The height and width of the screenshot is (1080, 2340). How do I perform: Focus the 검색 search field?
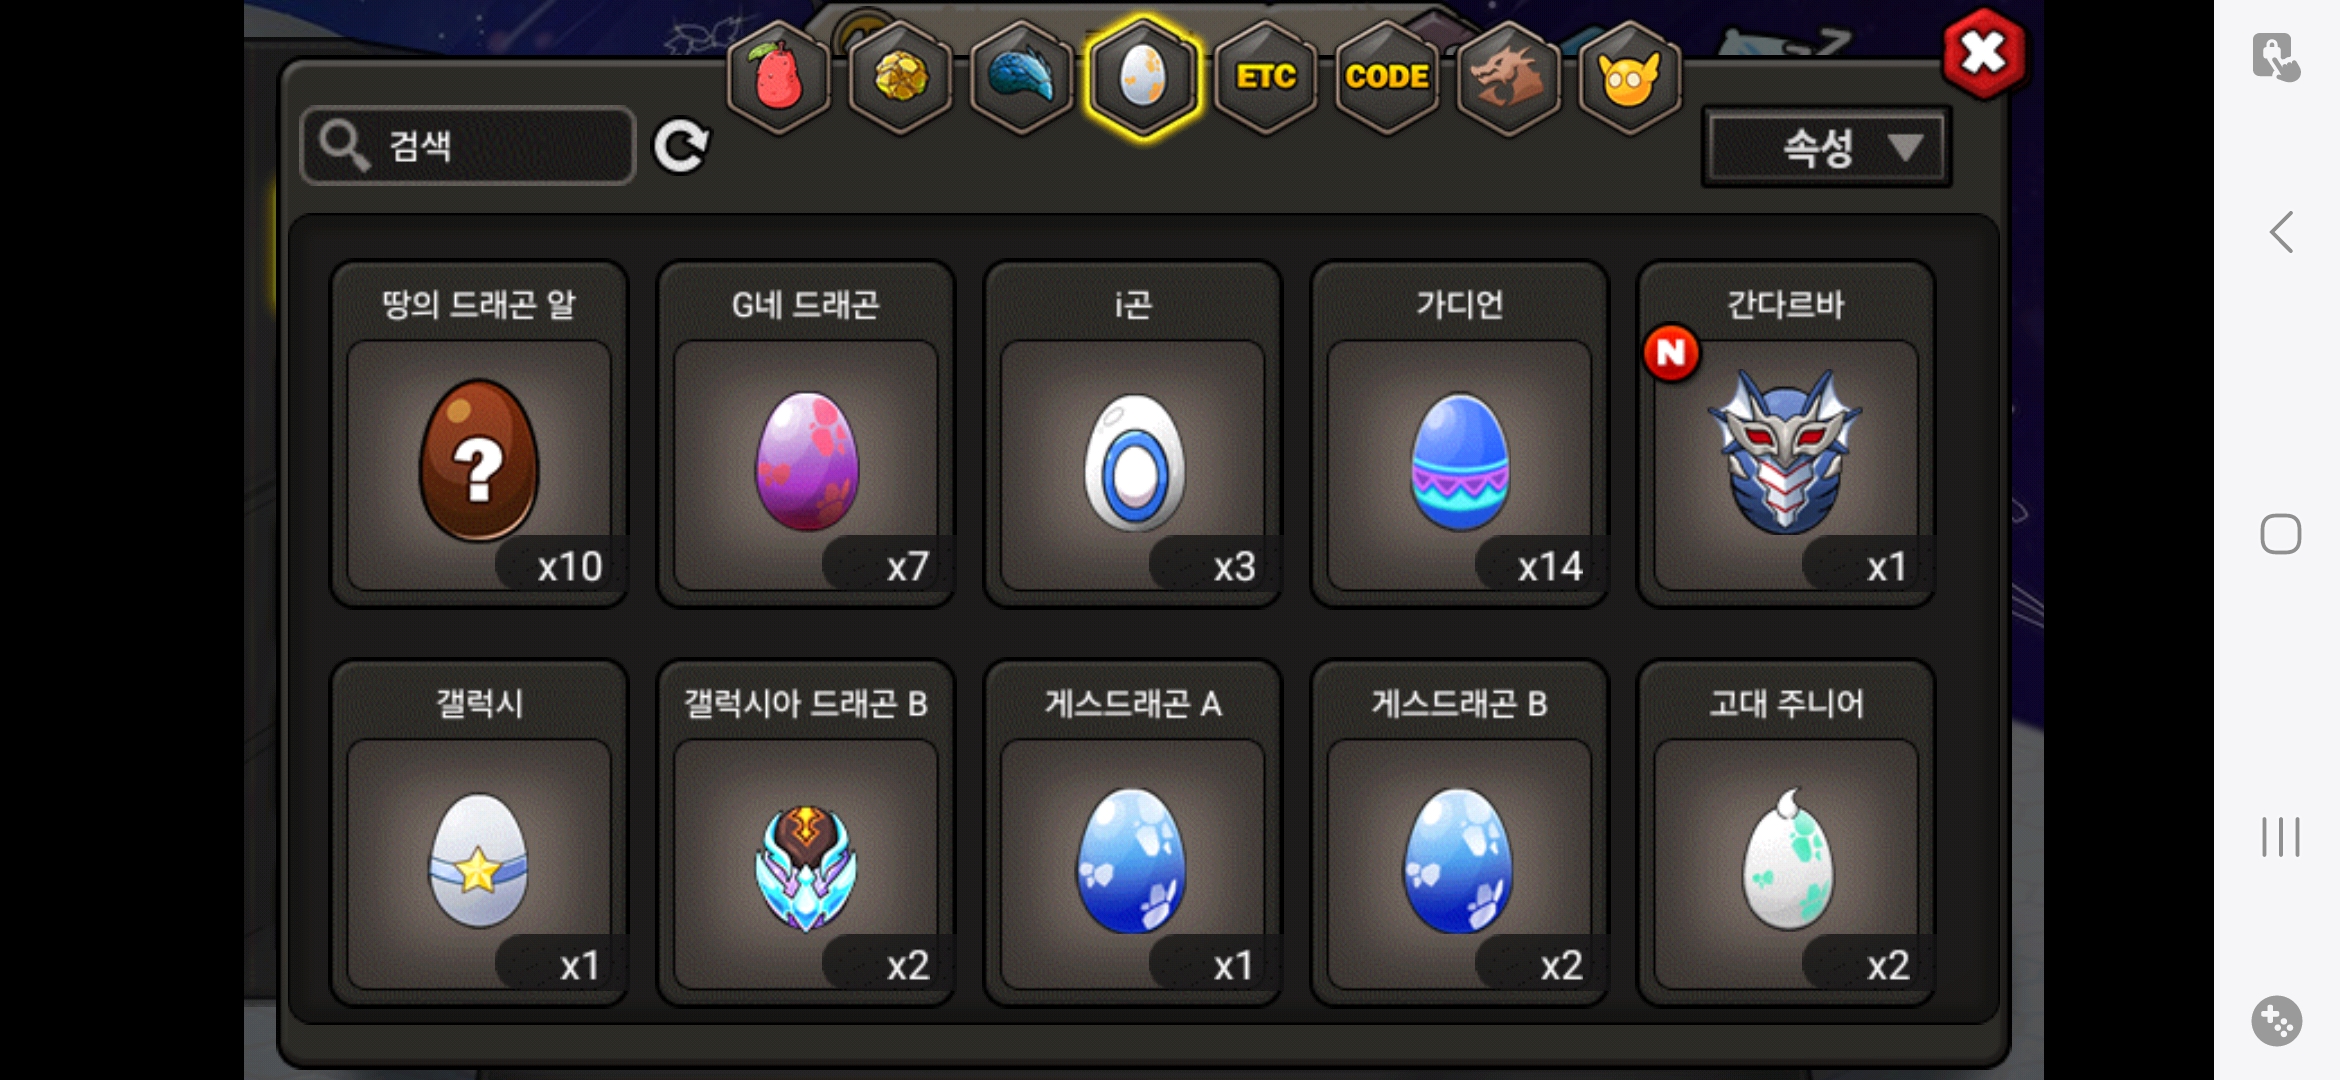click(468, 146)
